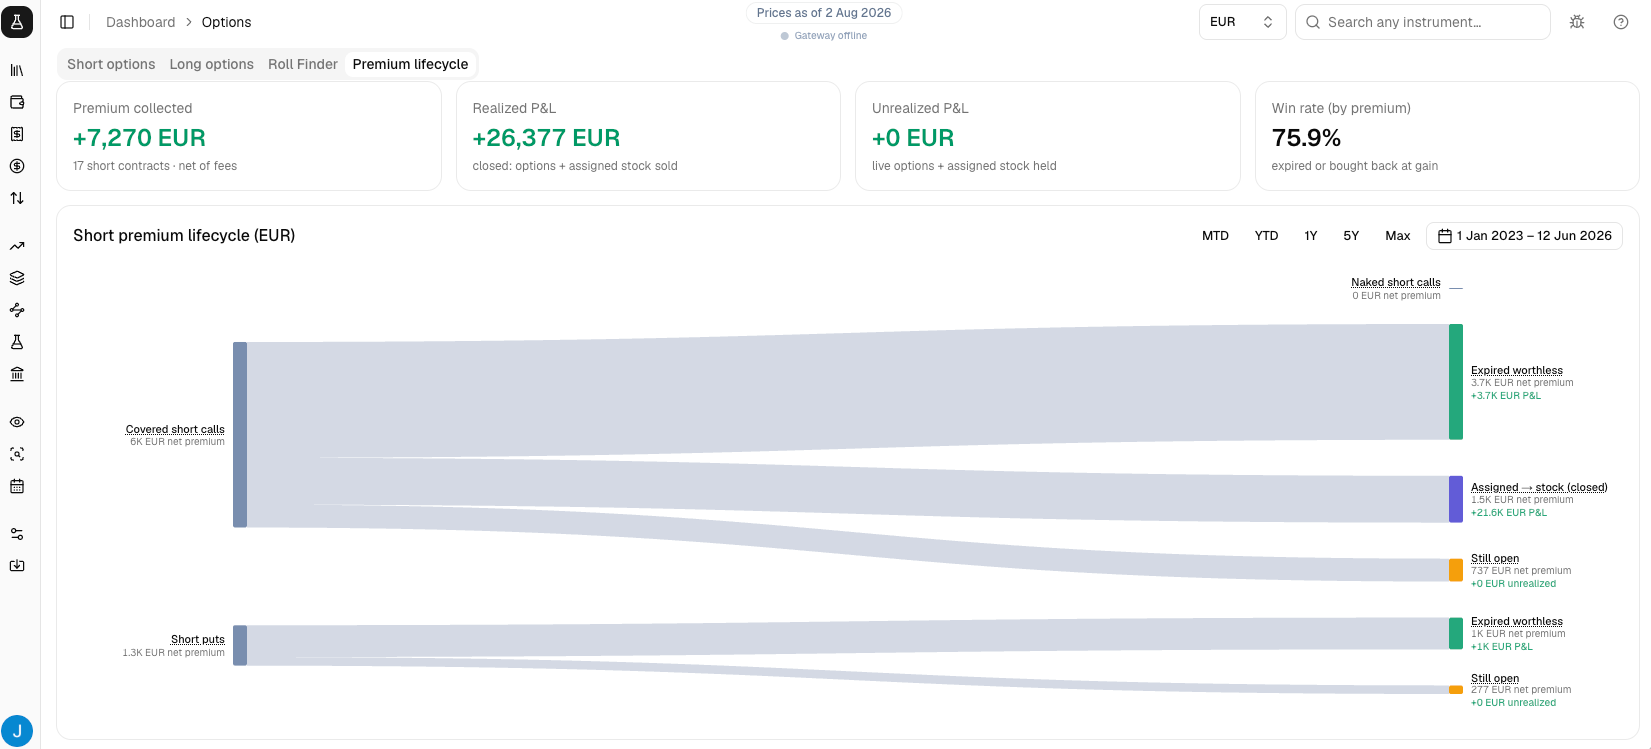Viewport: 1651px width, 749px height.
Task: Select the YTD range option
Action: tap(1266, 236)
